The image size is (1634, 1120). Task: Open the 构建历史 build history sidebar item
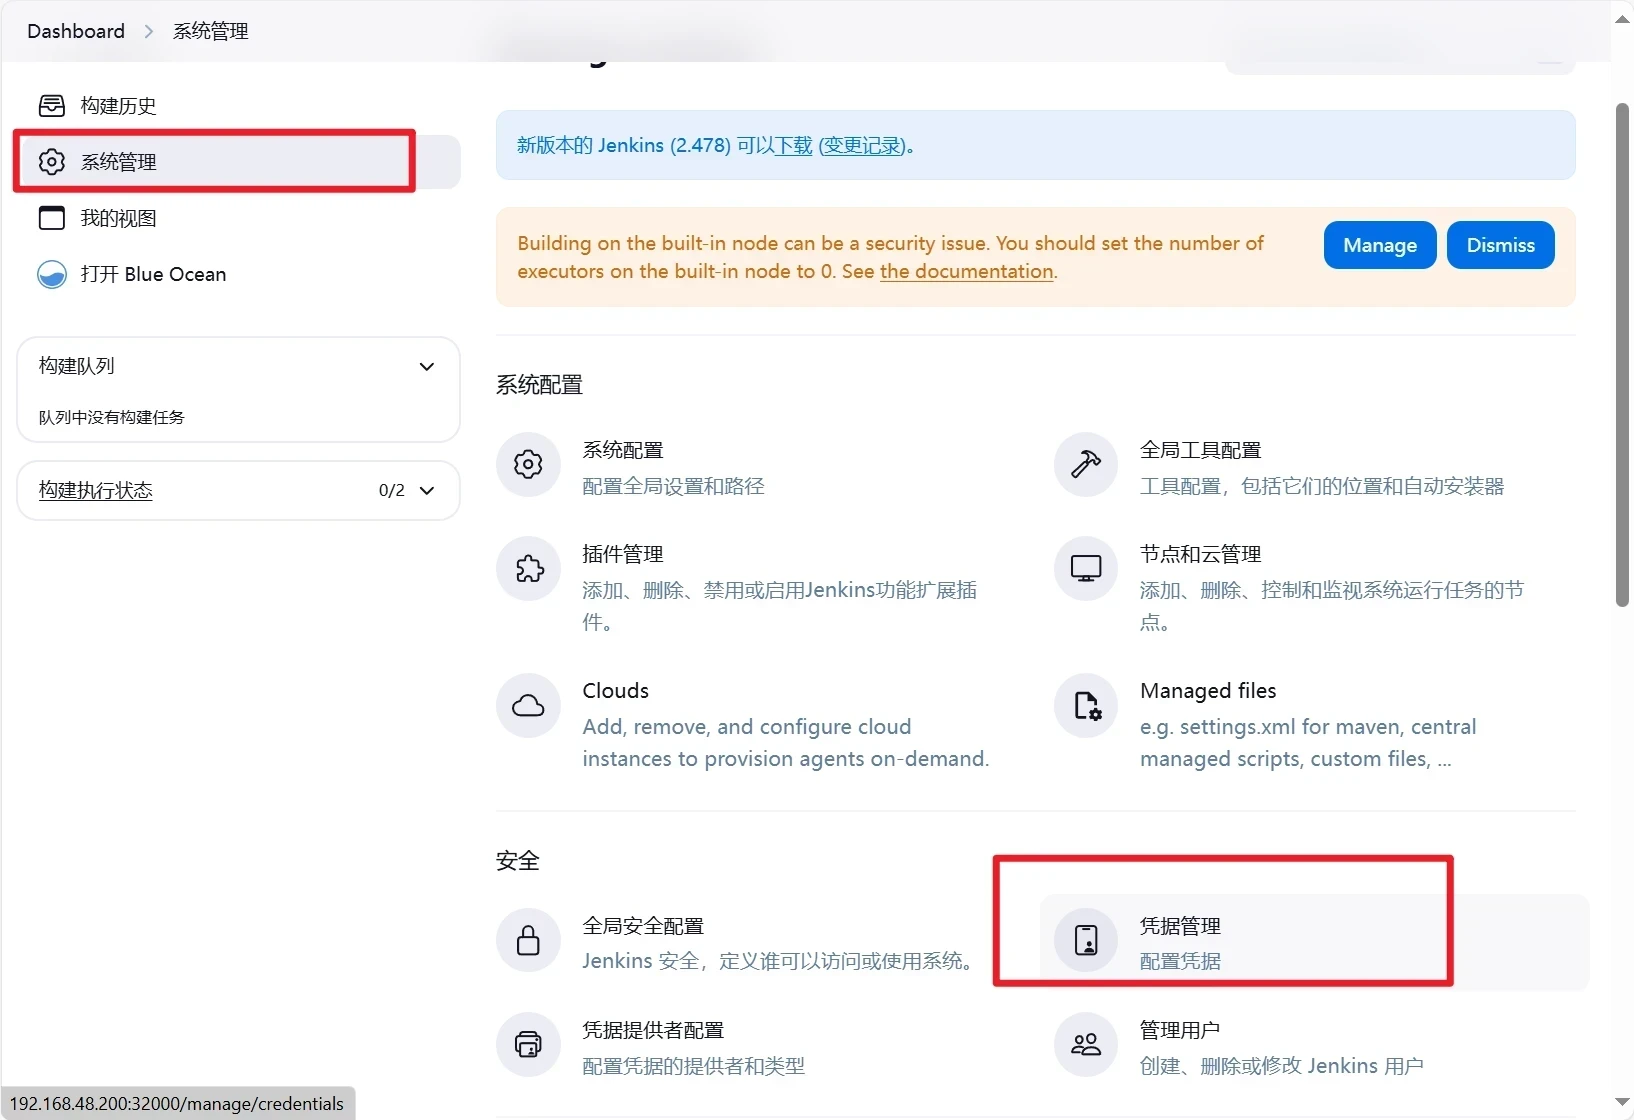click(x=118, y=106)
